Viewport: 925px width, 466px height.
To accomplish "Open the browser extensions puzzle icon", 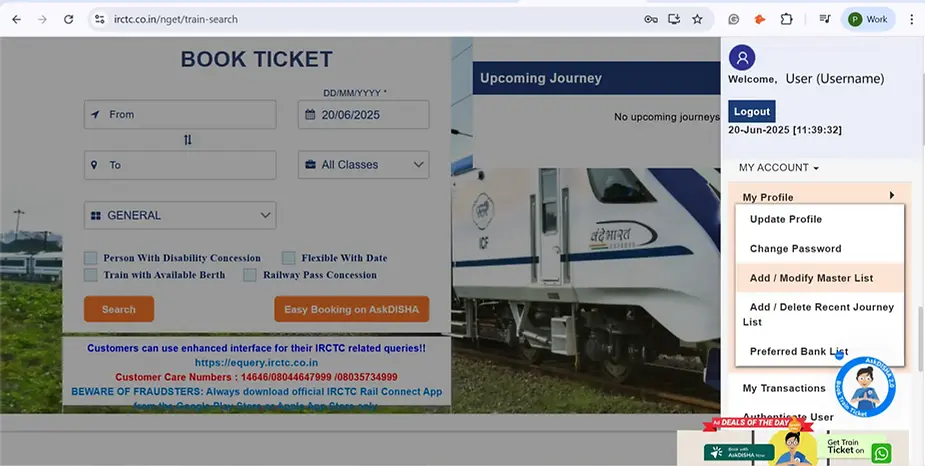I will pos(786,19).
